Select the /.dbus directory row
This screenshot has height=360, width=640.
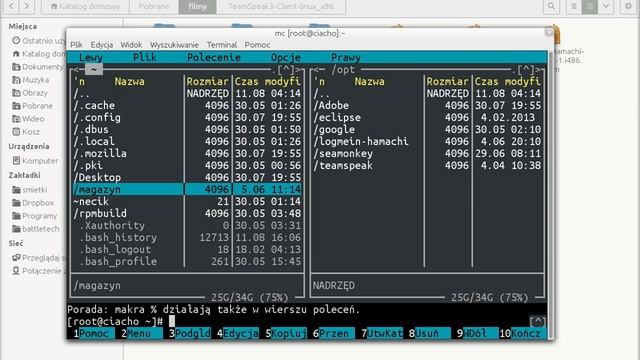coord(187,129)
